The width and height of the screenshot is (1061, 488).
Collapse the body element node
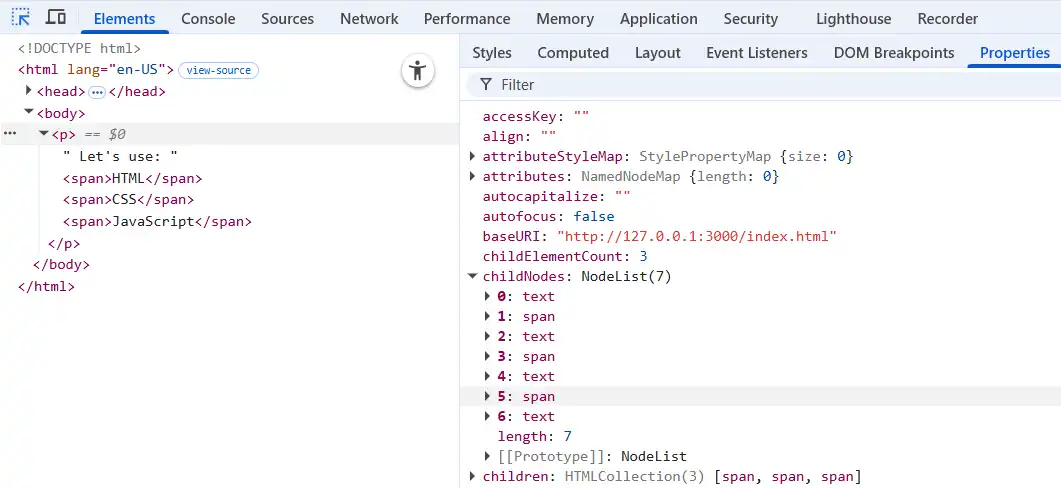[29, 113]
